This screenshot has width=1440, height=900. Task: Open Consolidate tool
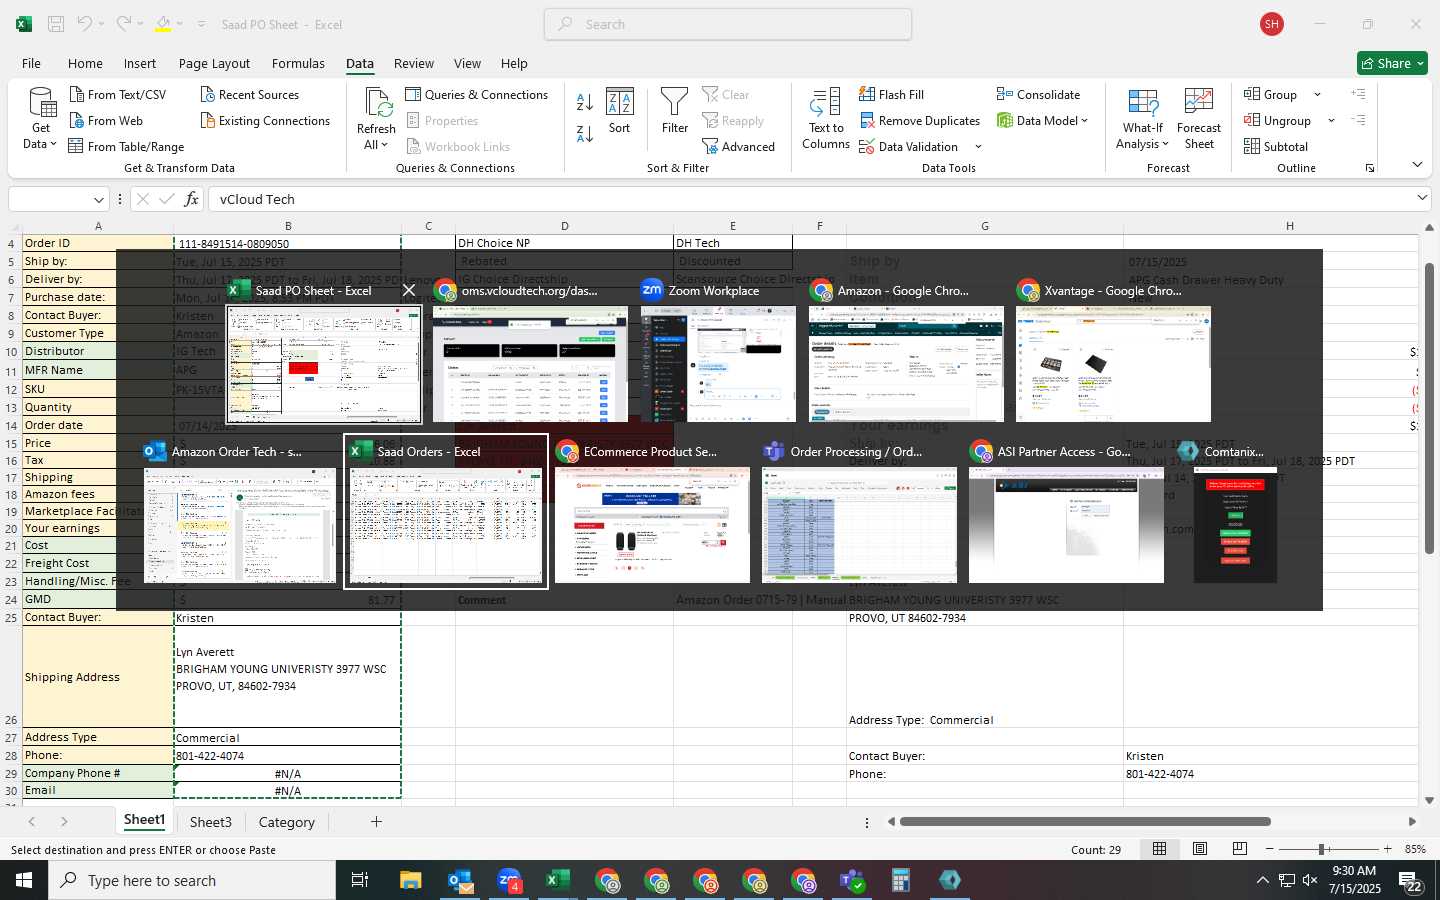click(x=1038, y=95)
